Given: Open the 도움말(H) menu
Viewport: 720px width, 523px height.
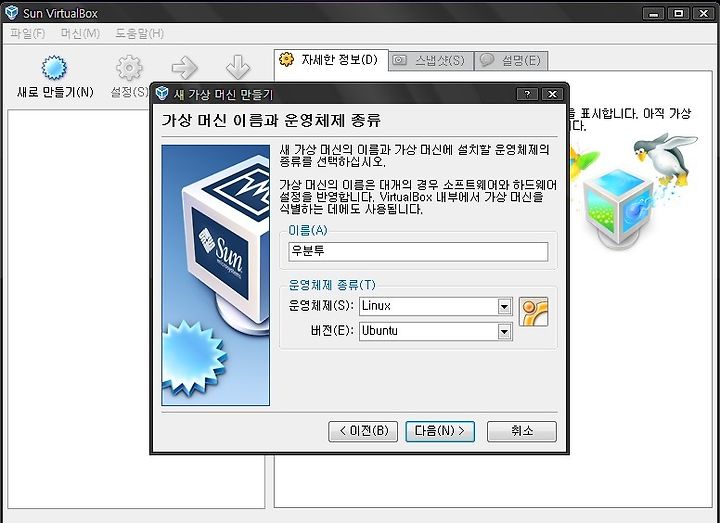Looking at the screenshot, I should pos(139,34).
